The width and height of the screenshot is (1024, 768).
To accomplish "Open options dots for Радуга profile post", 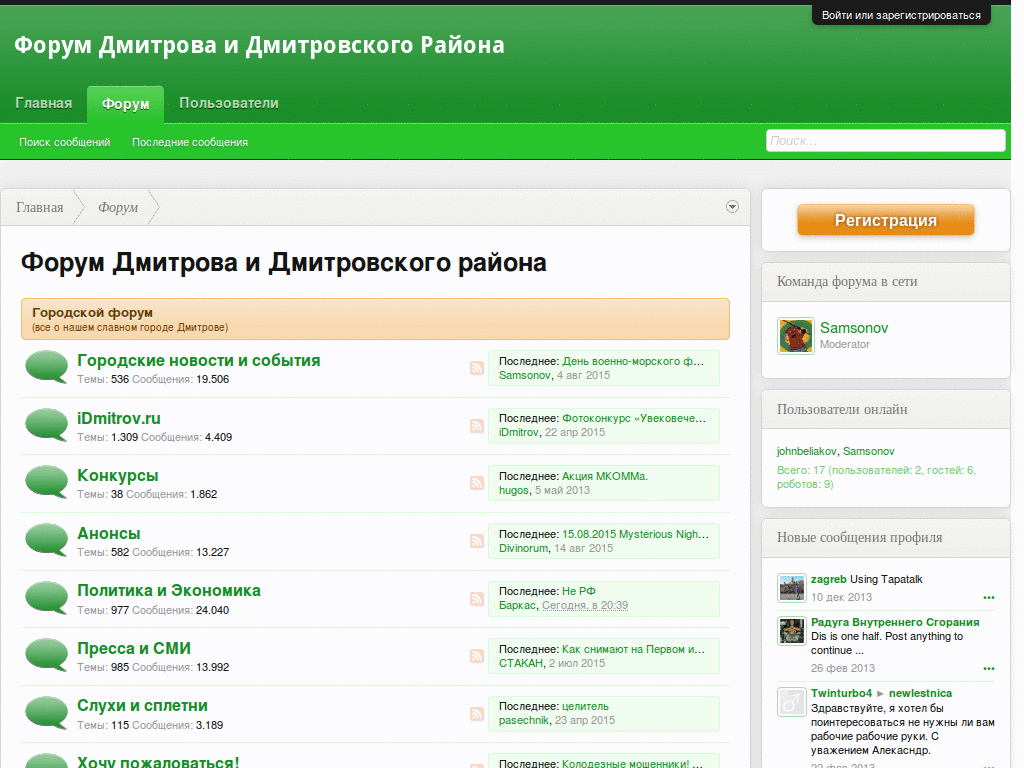I will (989, 669).
